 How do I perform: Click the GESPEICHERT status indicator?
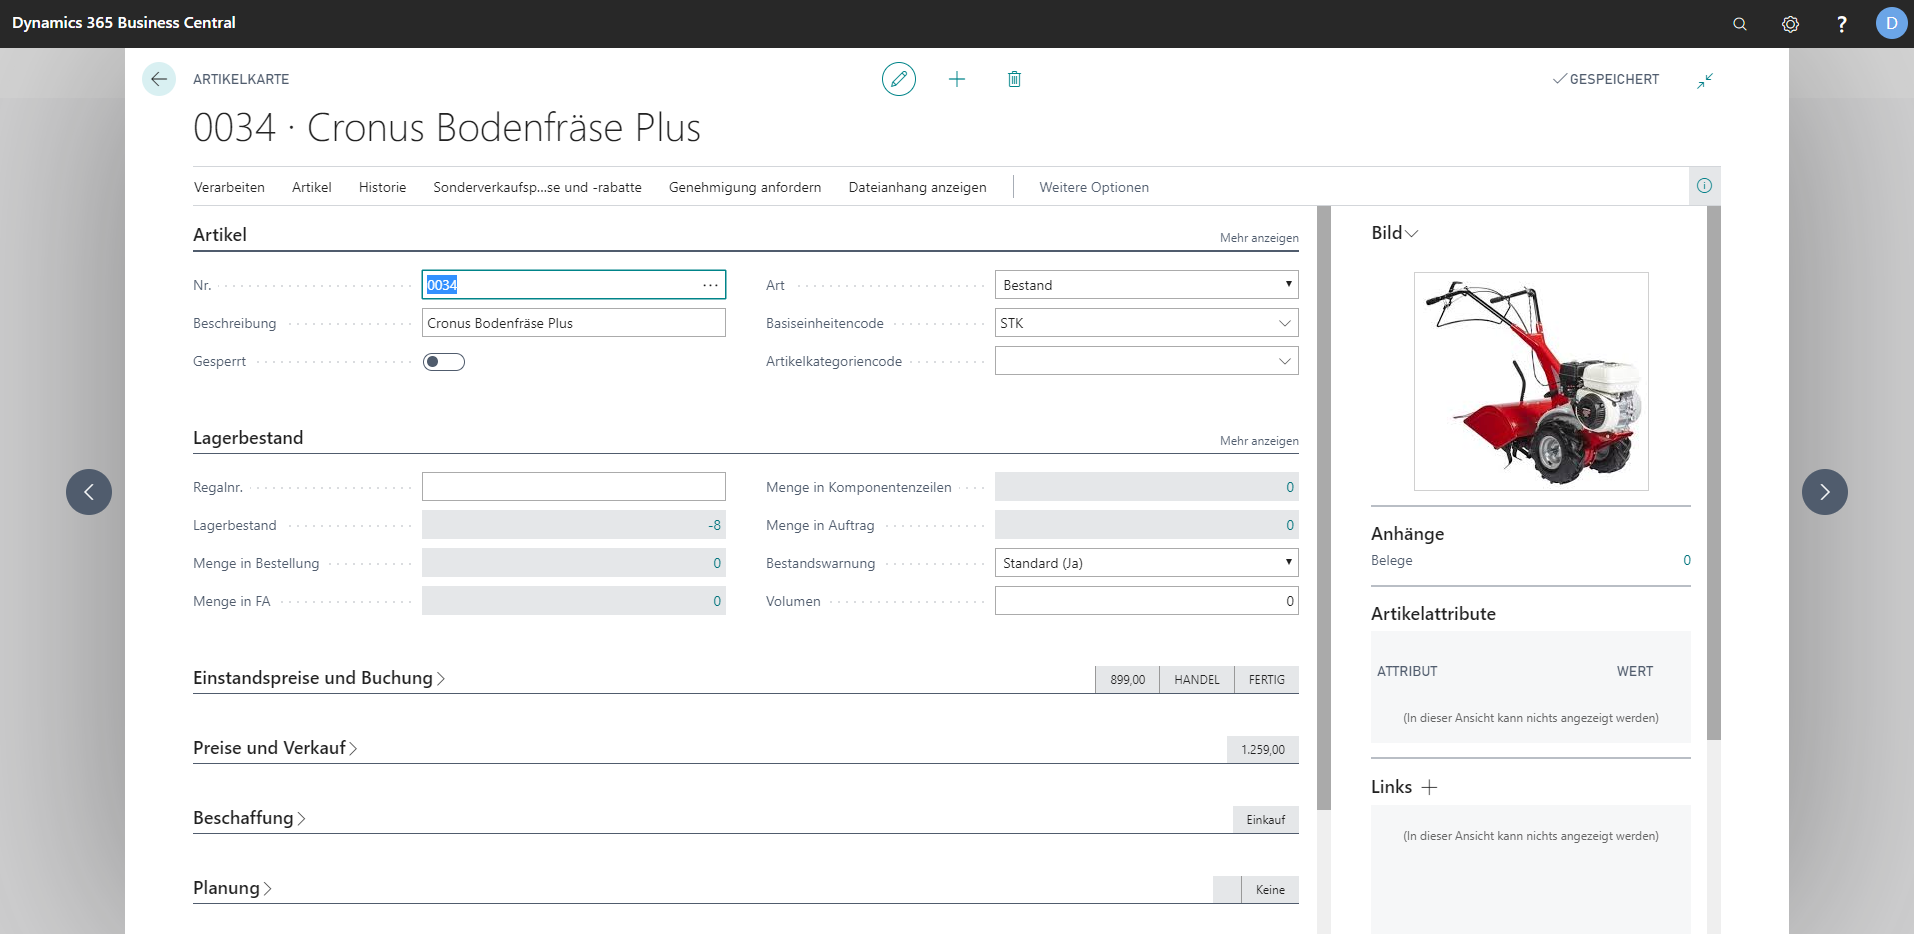pos(1606,79)
